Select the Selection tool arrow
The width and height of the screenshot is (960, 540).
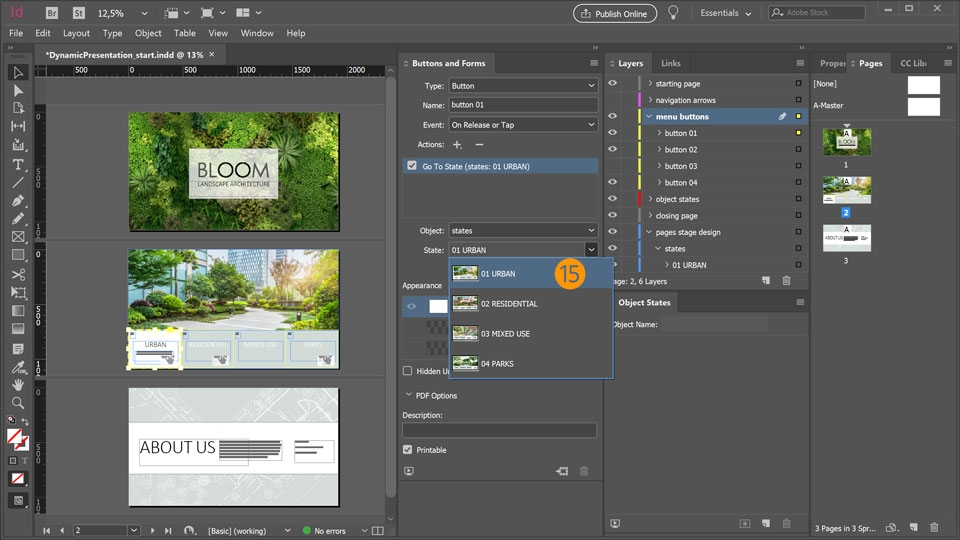tap(18, 73)
